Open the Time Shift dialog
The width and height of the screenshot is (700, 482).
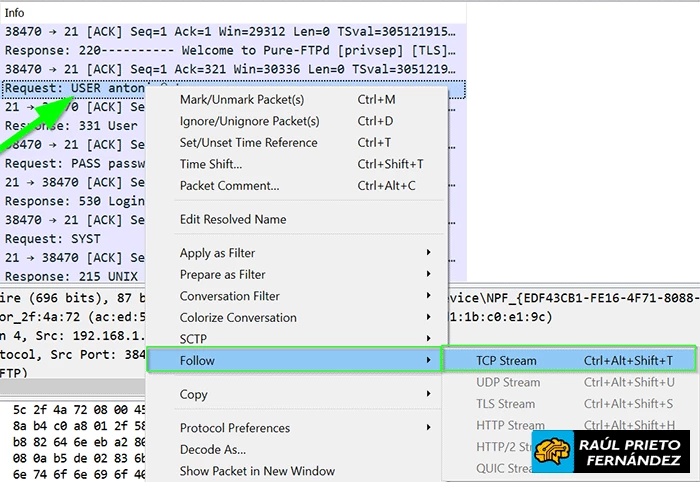pos(210,164)
